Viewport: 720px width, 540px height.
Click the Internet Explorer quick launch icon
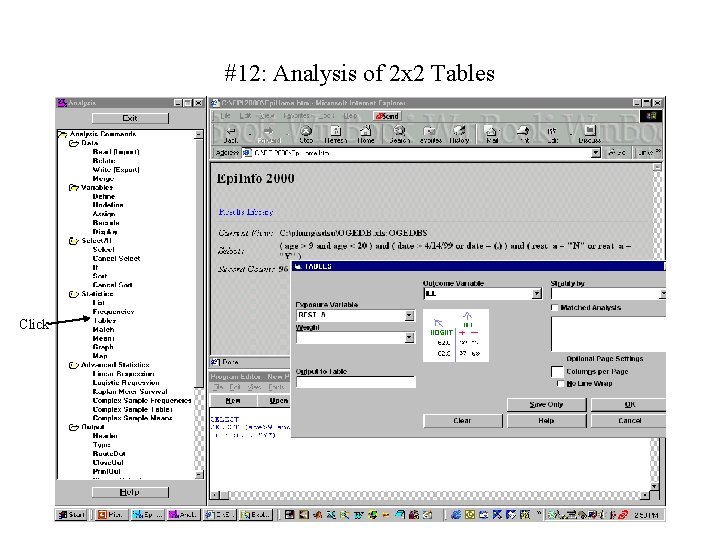[455, 515]
